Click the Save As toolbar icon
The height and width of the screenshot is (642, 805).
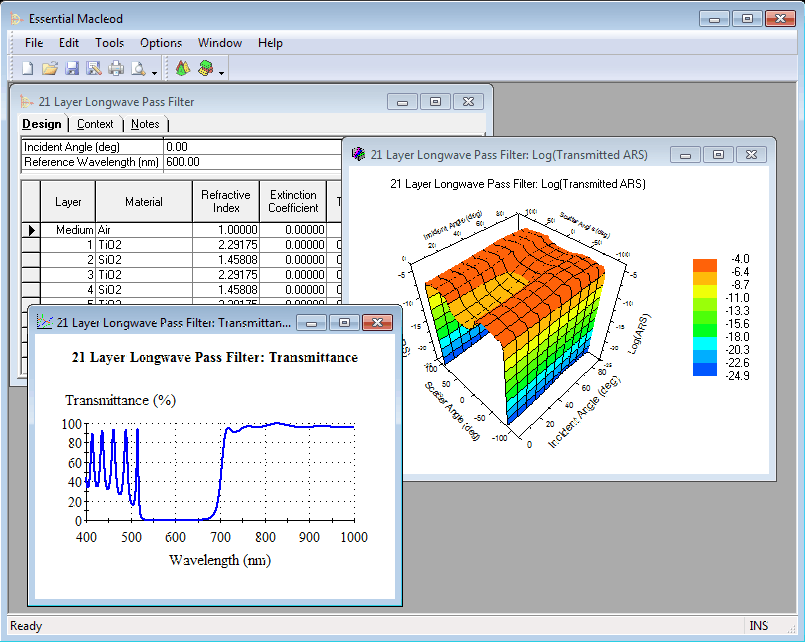94,69
